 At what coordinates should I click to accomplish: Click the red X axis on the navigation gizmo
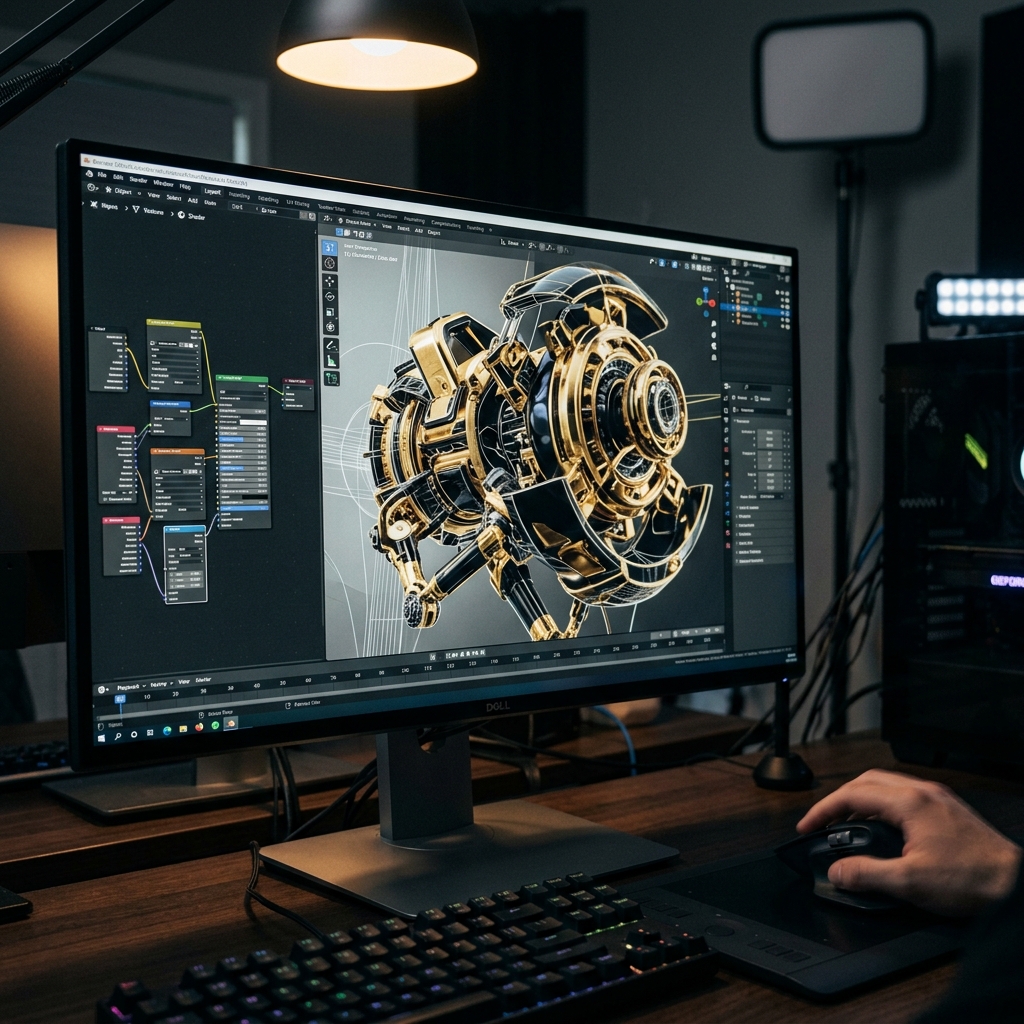(x=712, y=303)
